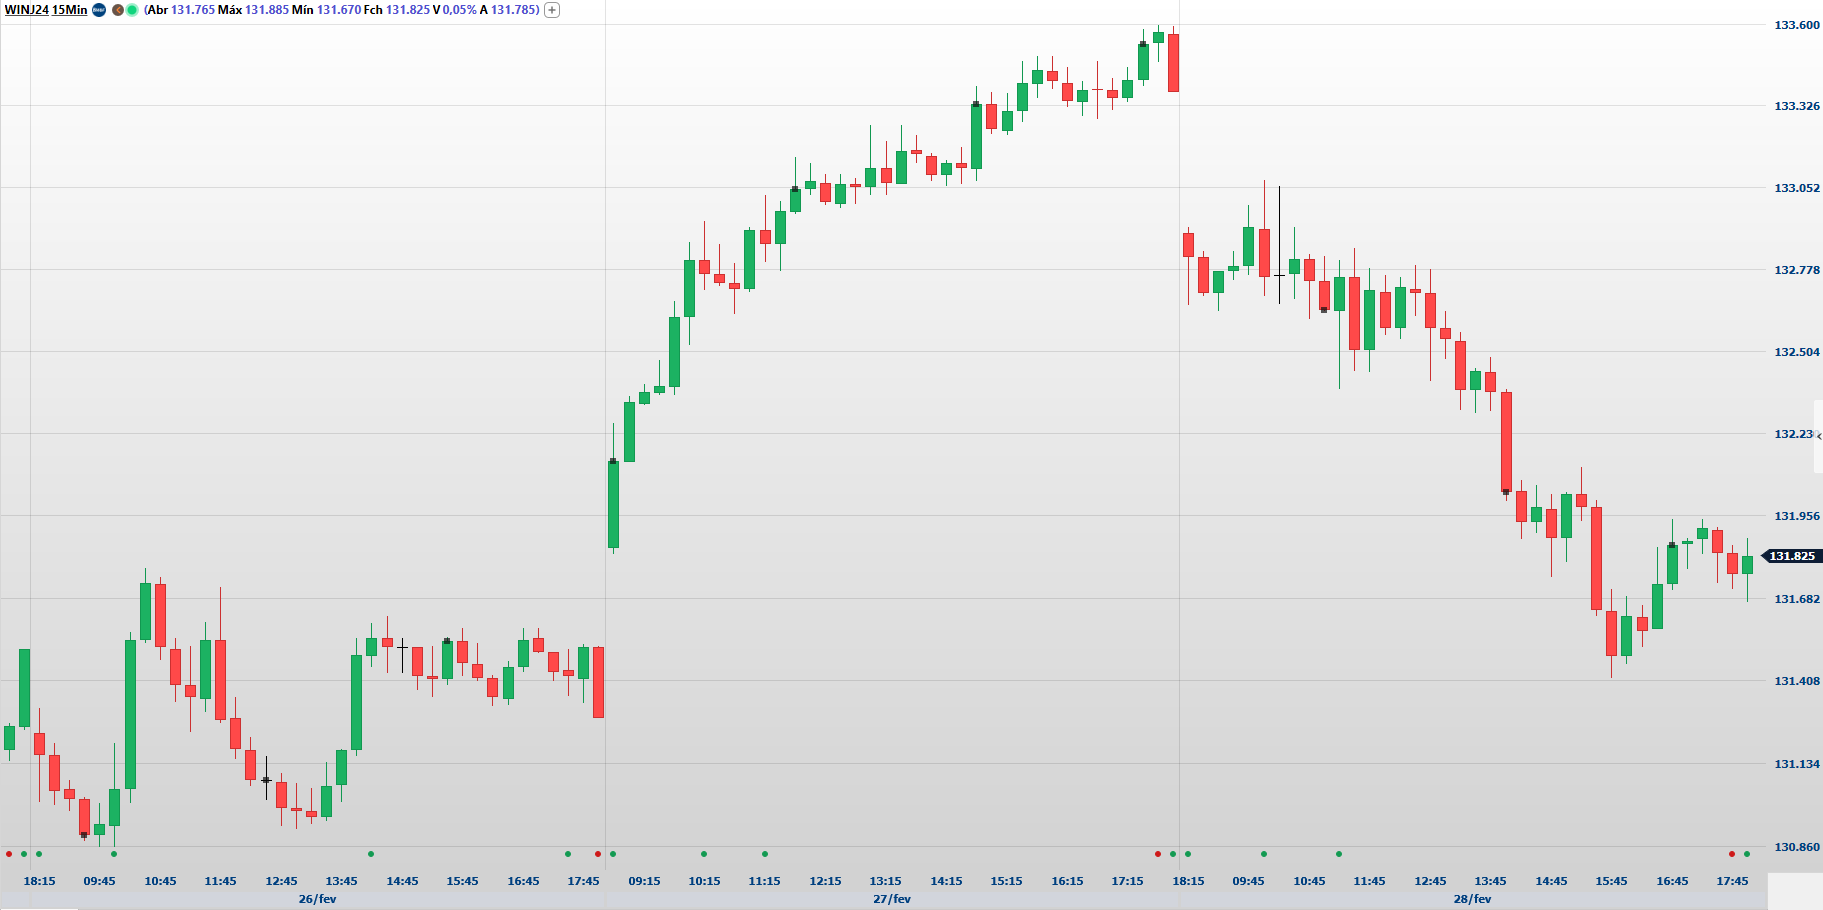Click the WINJ24 ticker symbol label
This screenshot has width=1823, height=910.
pyautogui.click(x=26, y=10)
